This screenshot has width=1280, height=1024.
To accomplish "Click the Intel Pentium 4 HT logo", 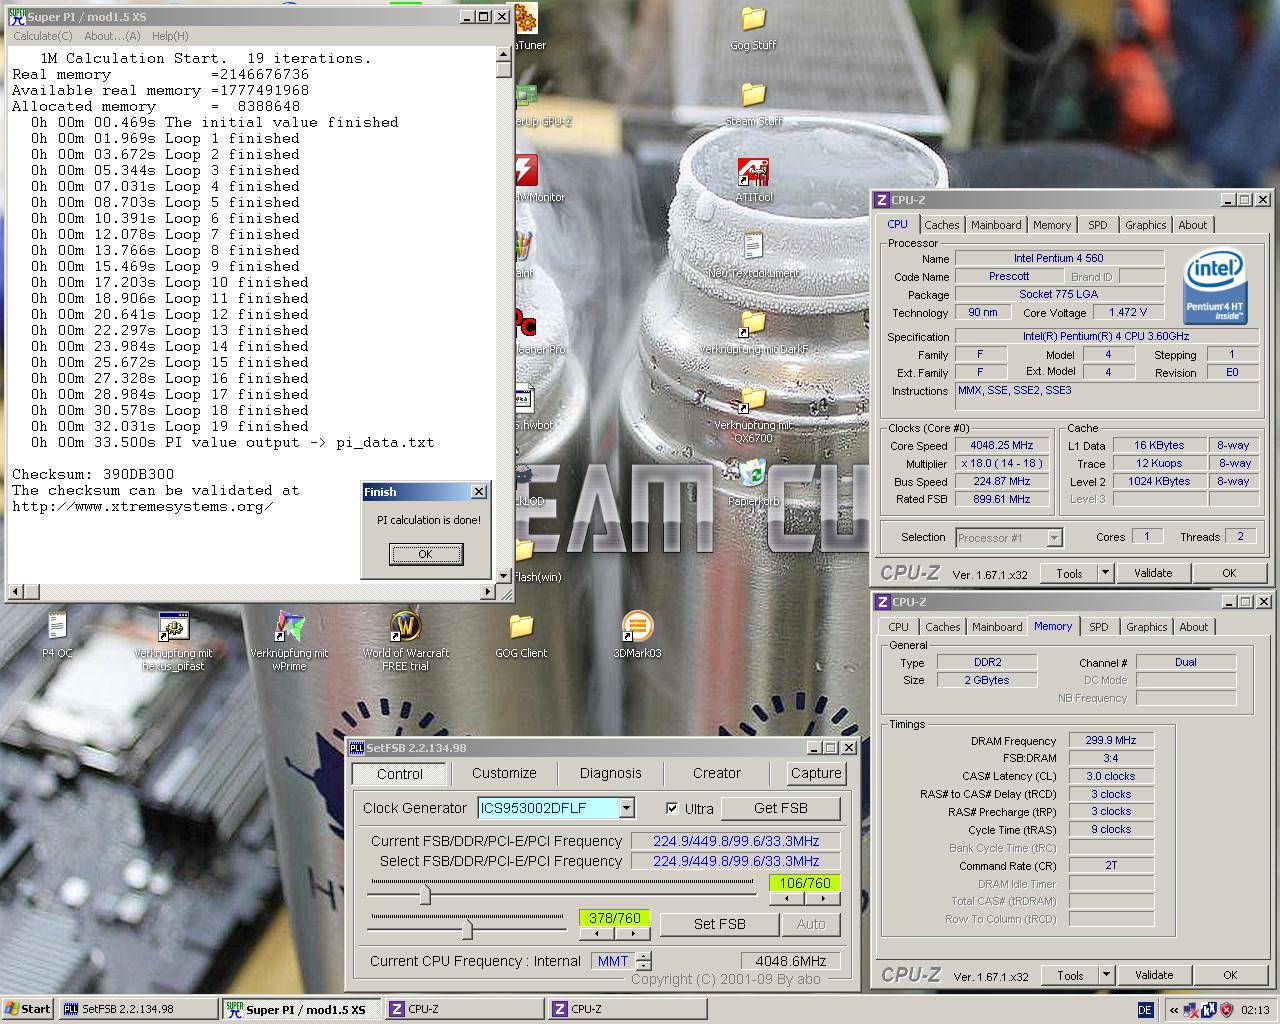I will pos(1215,288).
